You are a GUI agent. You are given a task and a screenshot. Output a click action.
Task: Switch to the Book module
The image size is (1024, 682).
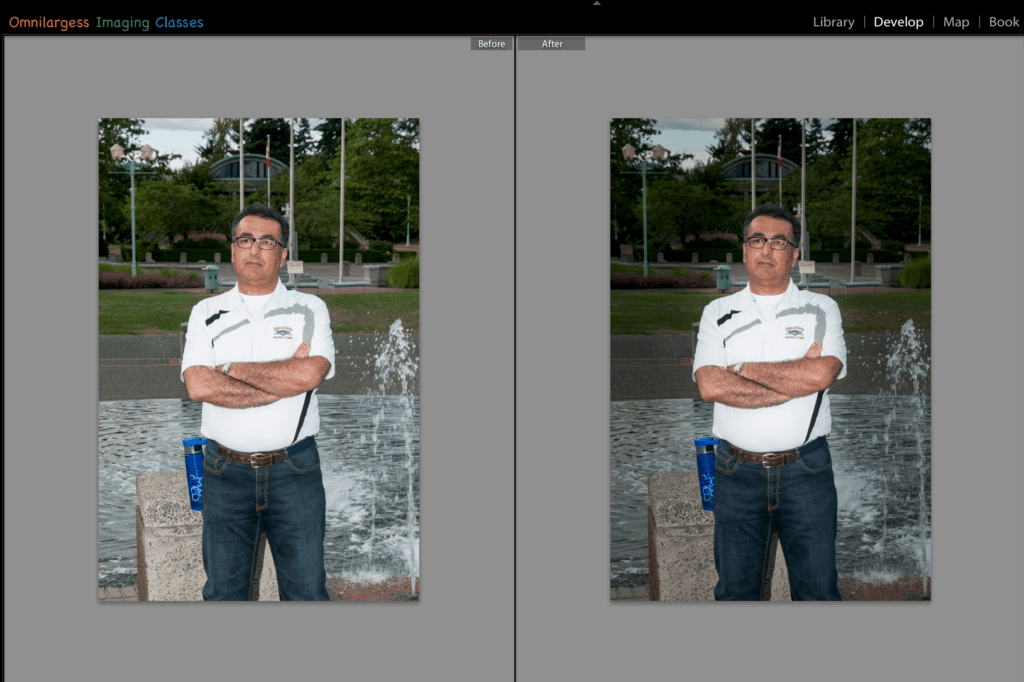1003,21
